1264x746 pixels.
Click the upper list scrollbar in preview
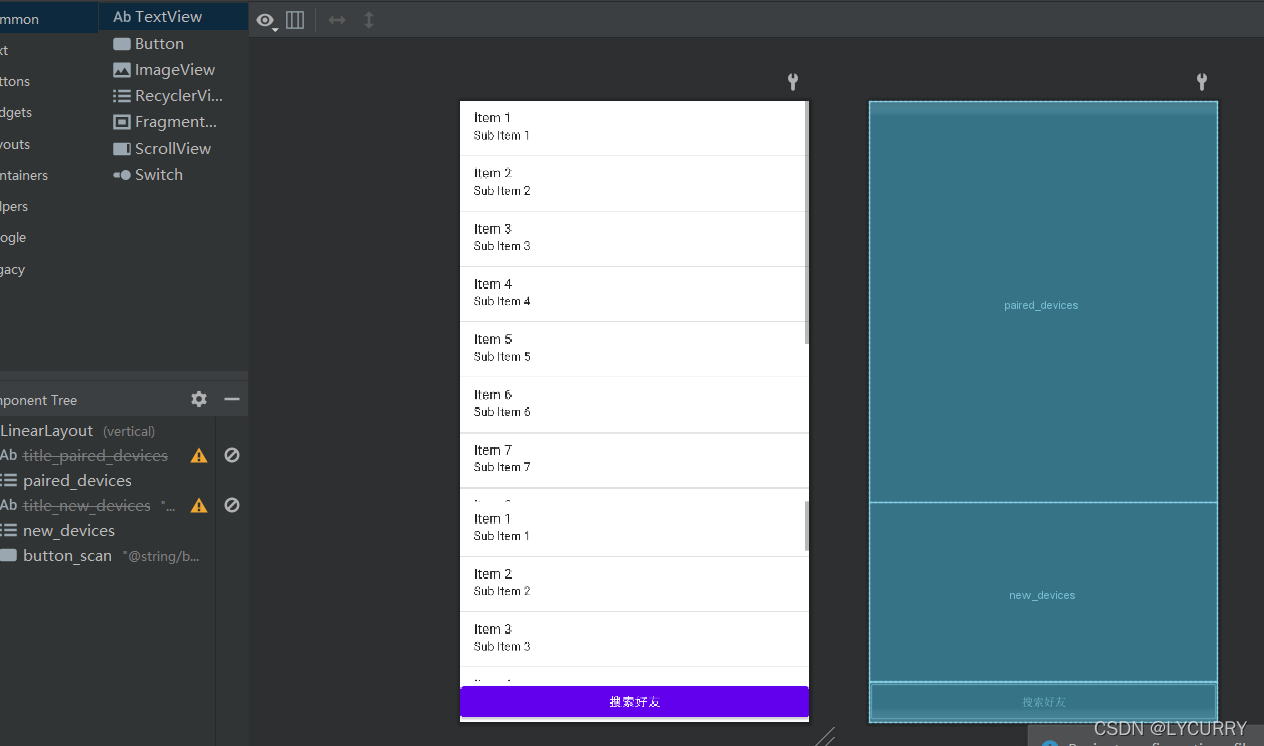pos(806,222)
